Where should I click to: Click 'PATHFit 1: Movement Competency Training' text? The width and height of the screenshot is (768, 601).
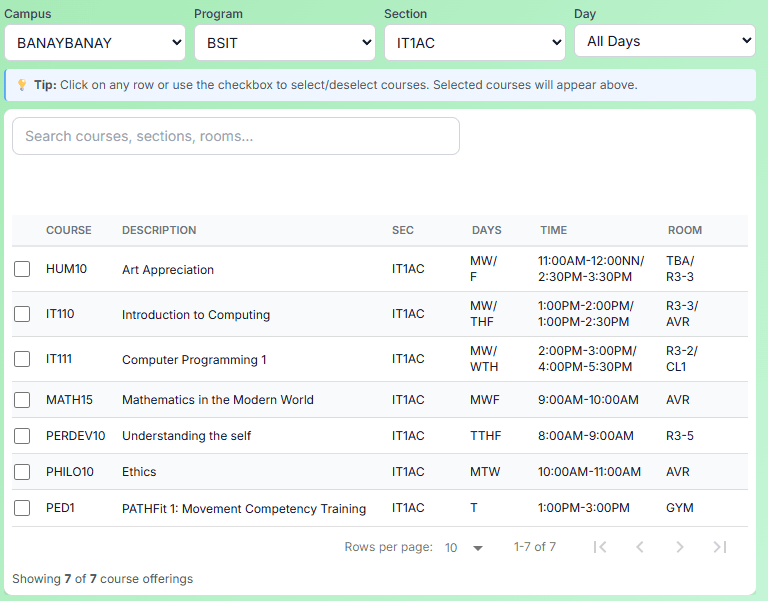[x=244, y=508]
